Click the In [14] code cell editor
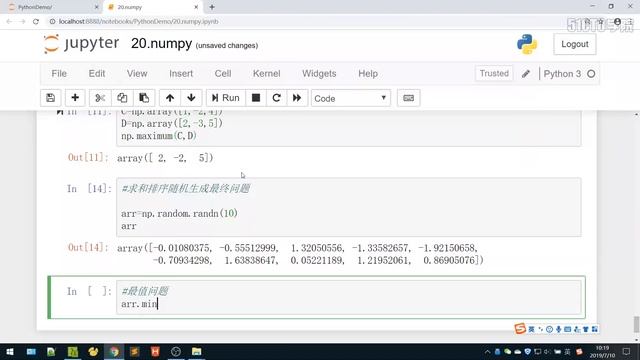 point(349,207)
